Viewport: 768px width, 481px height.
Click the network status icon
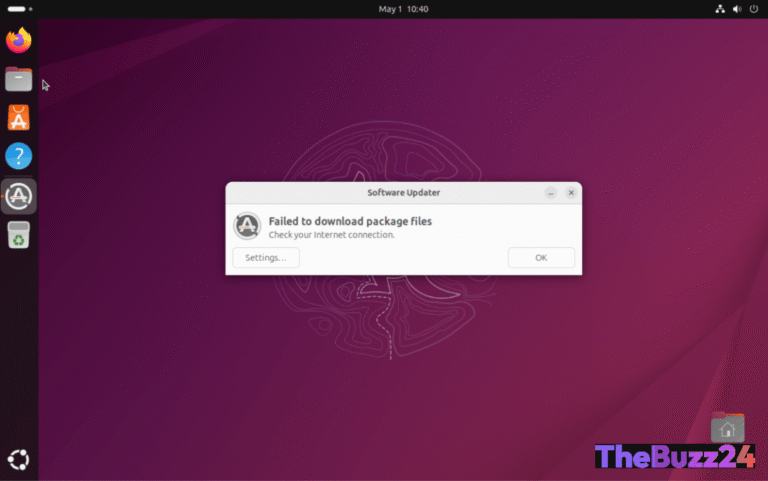720,9
